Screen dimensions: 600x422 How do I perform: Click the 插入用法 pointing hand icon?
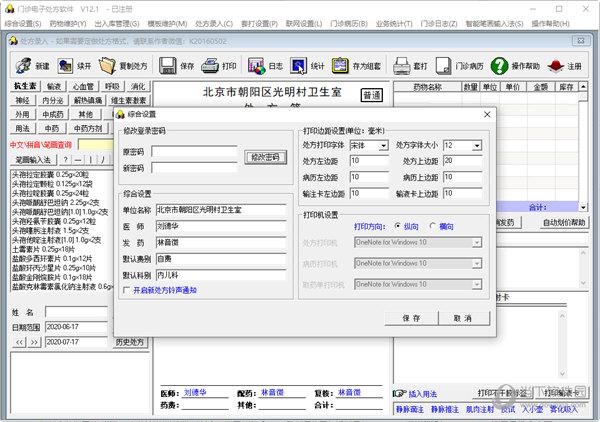[399, 393]
